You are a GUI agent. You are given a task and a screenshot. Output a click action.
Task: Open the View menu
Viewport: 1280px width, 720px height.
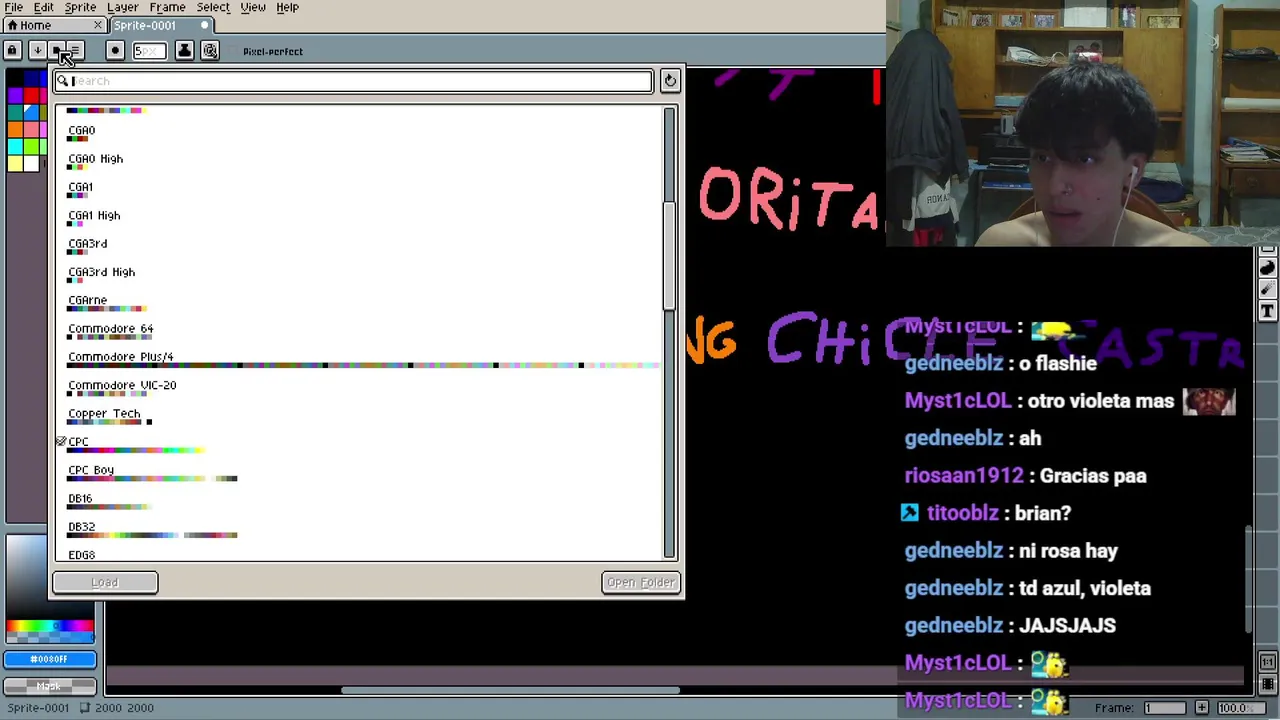pos(253,7)
